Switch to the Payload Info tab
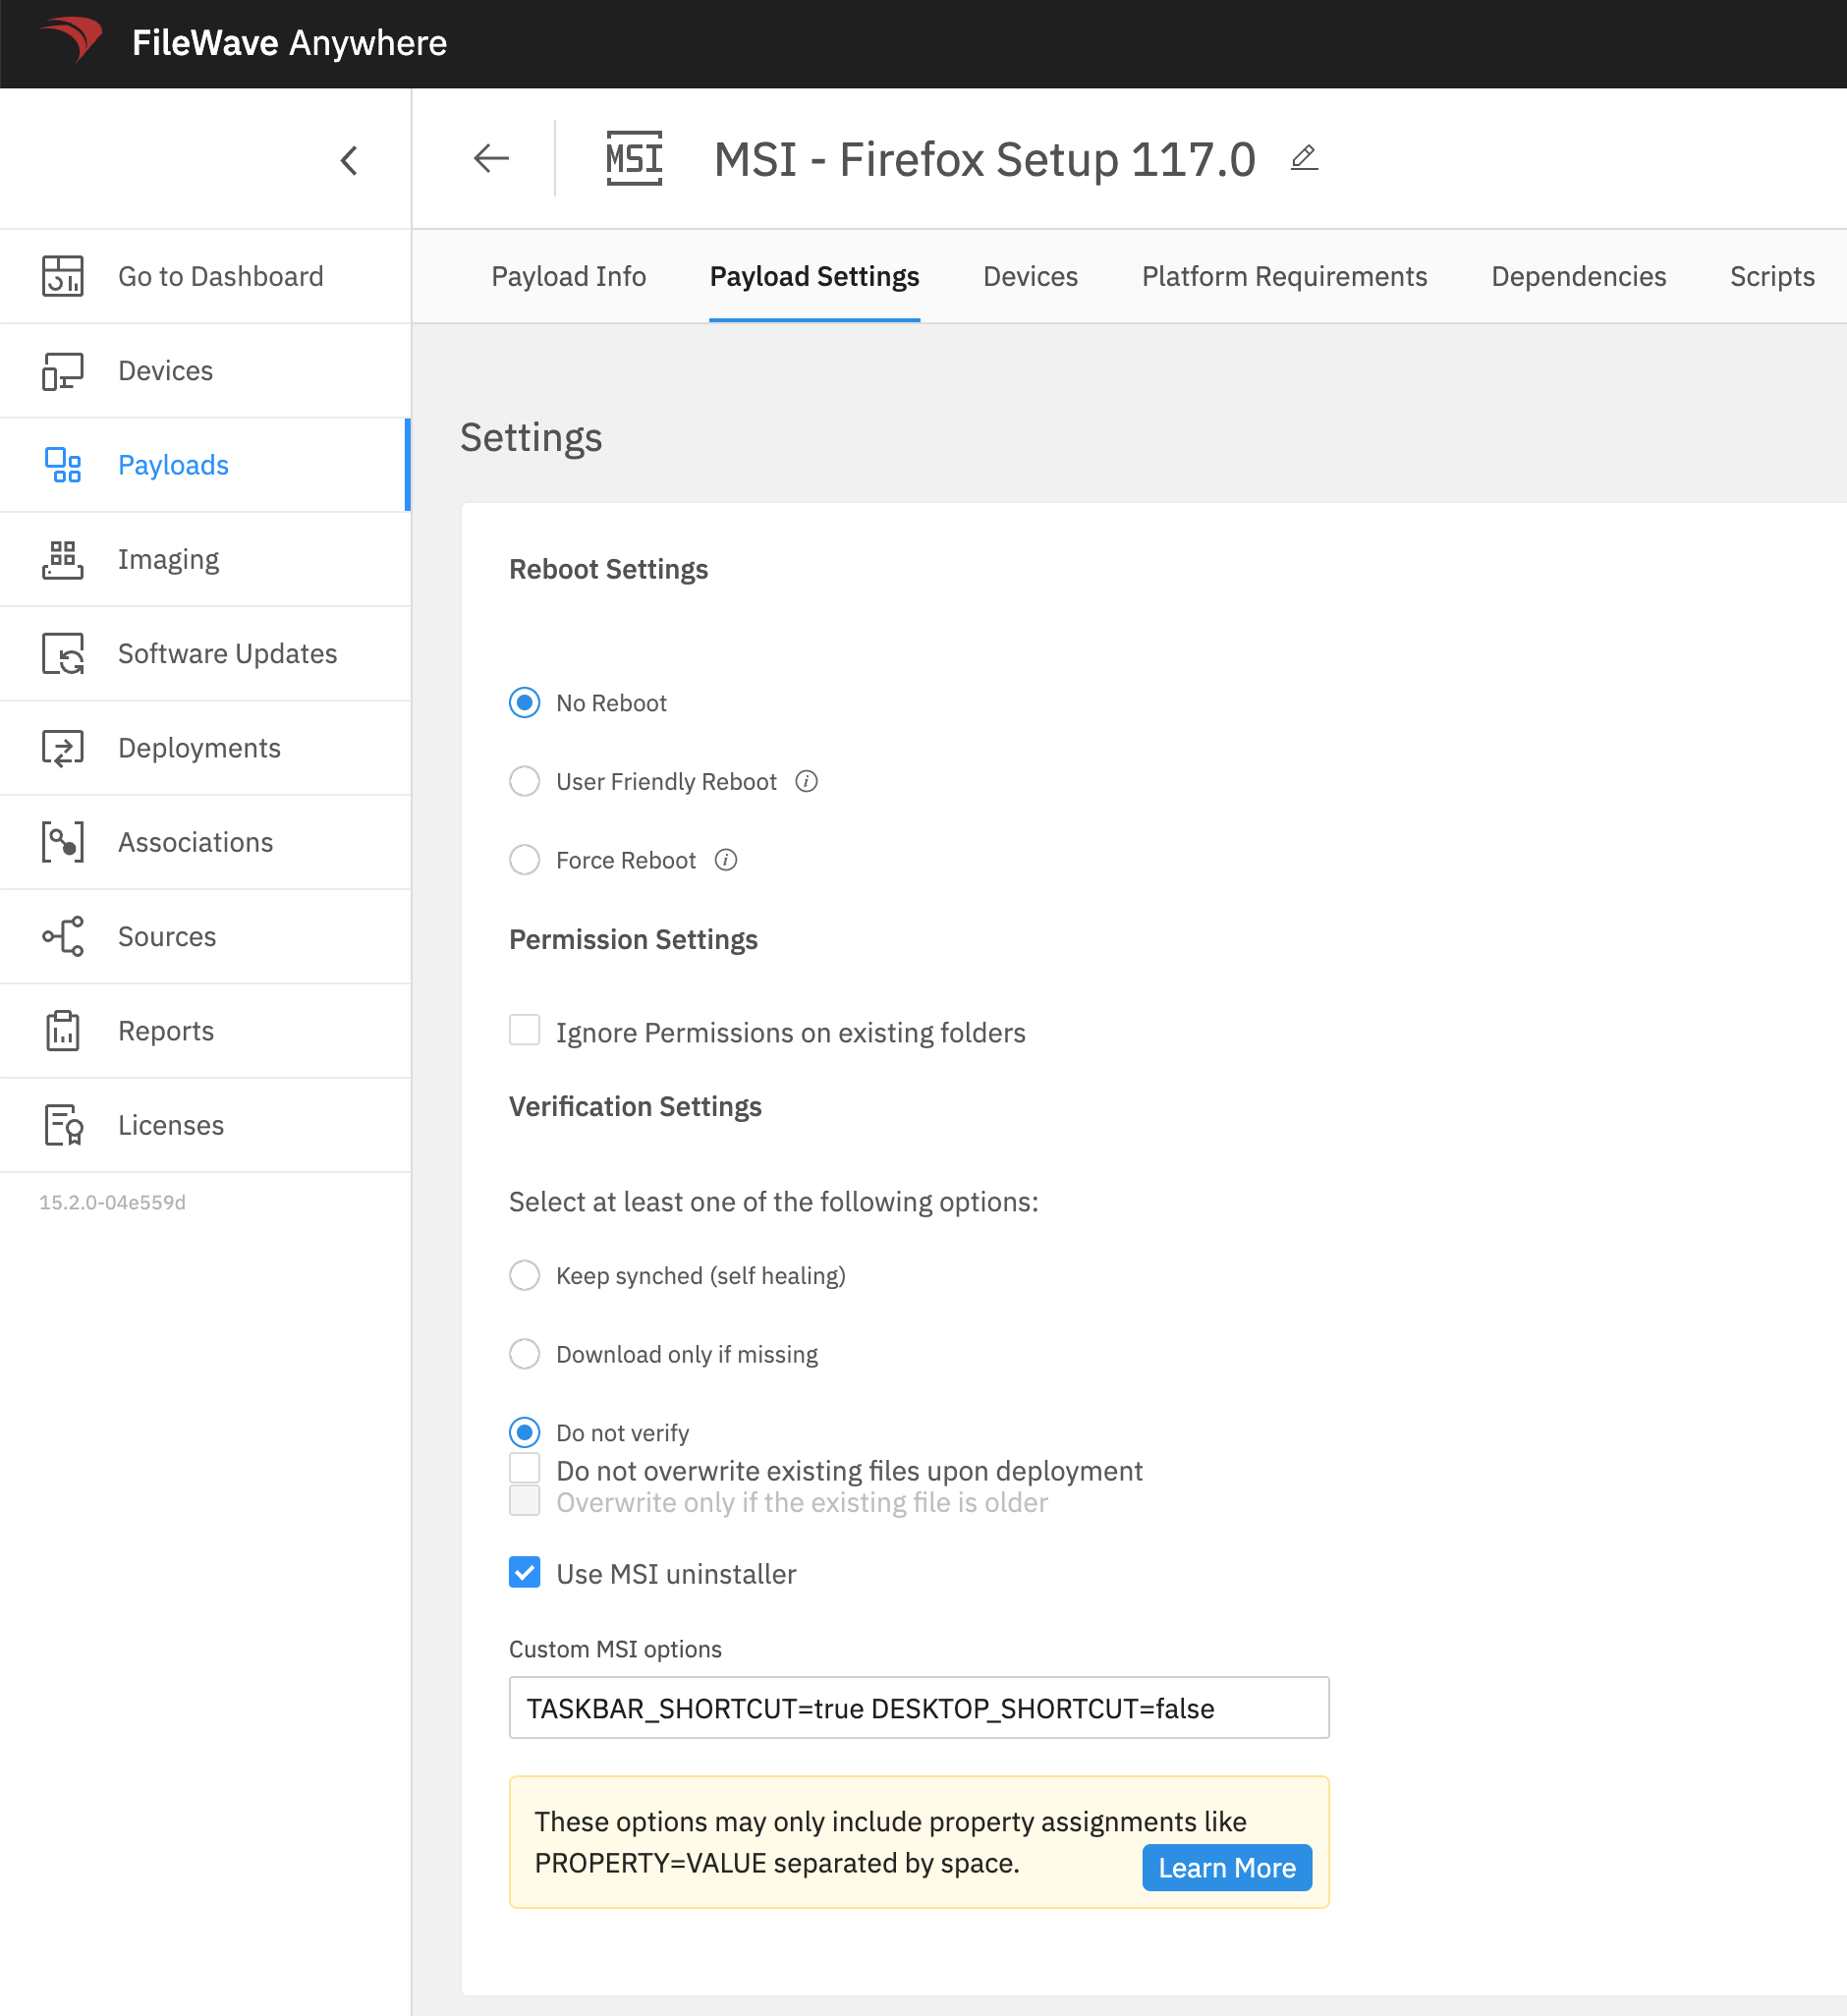This screenshot has height=2016, width=1847. click(569, 276)
